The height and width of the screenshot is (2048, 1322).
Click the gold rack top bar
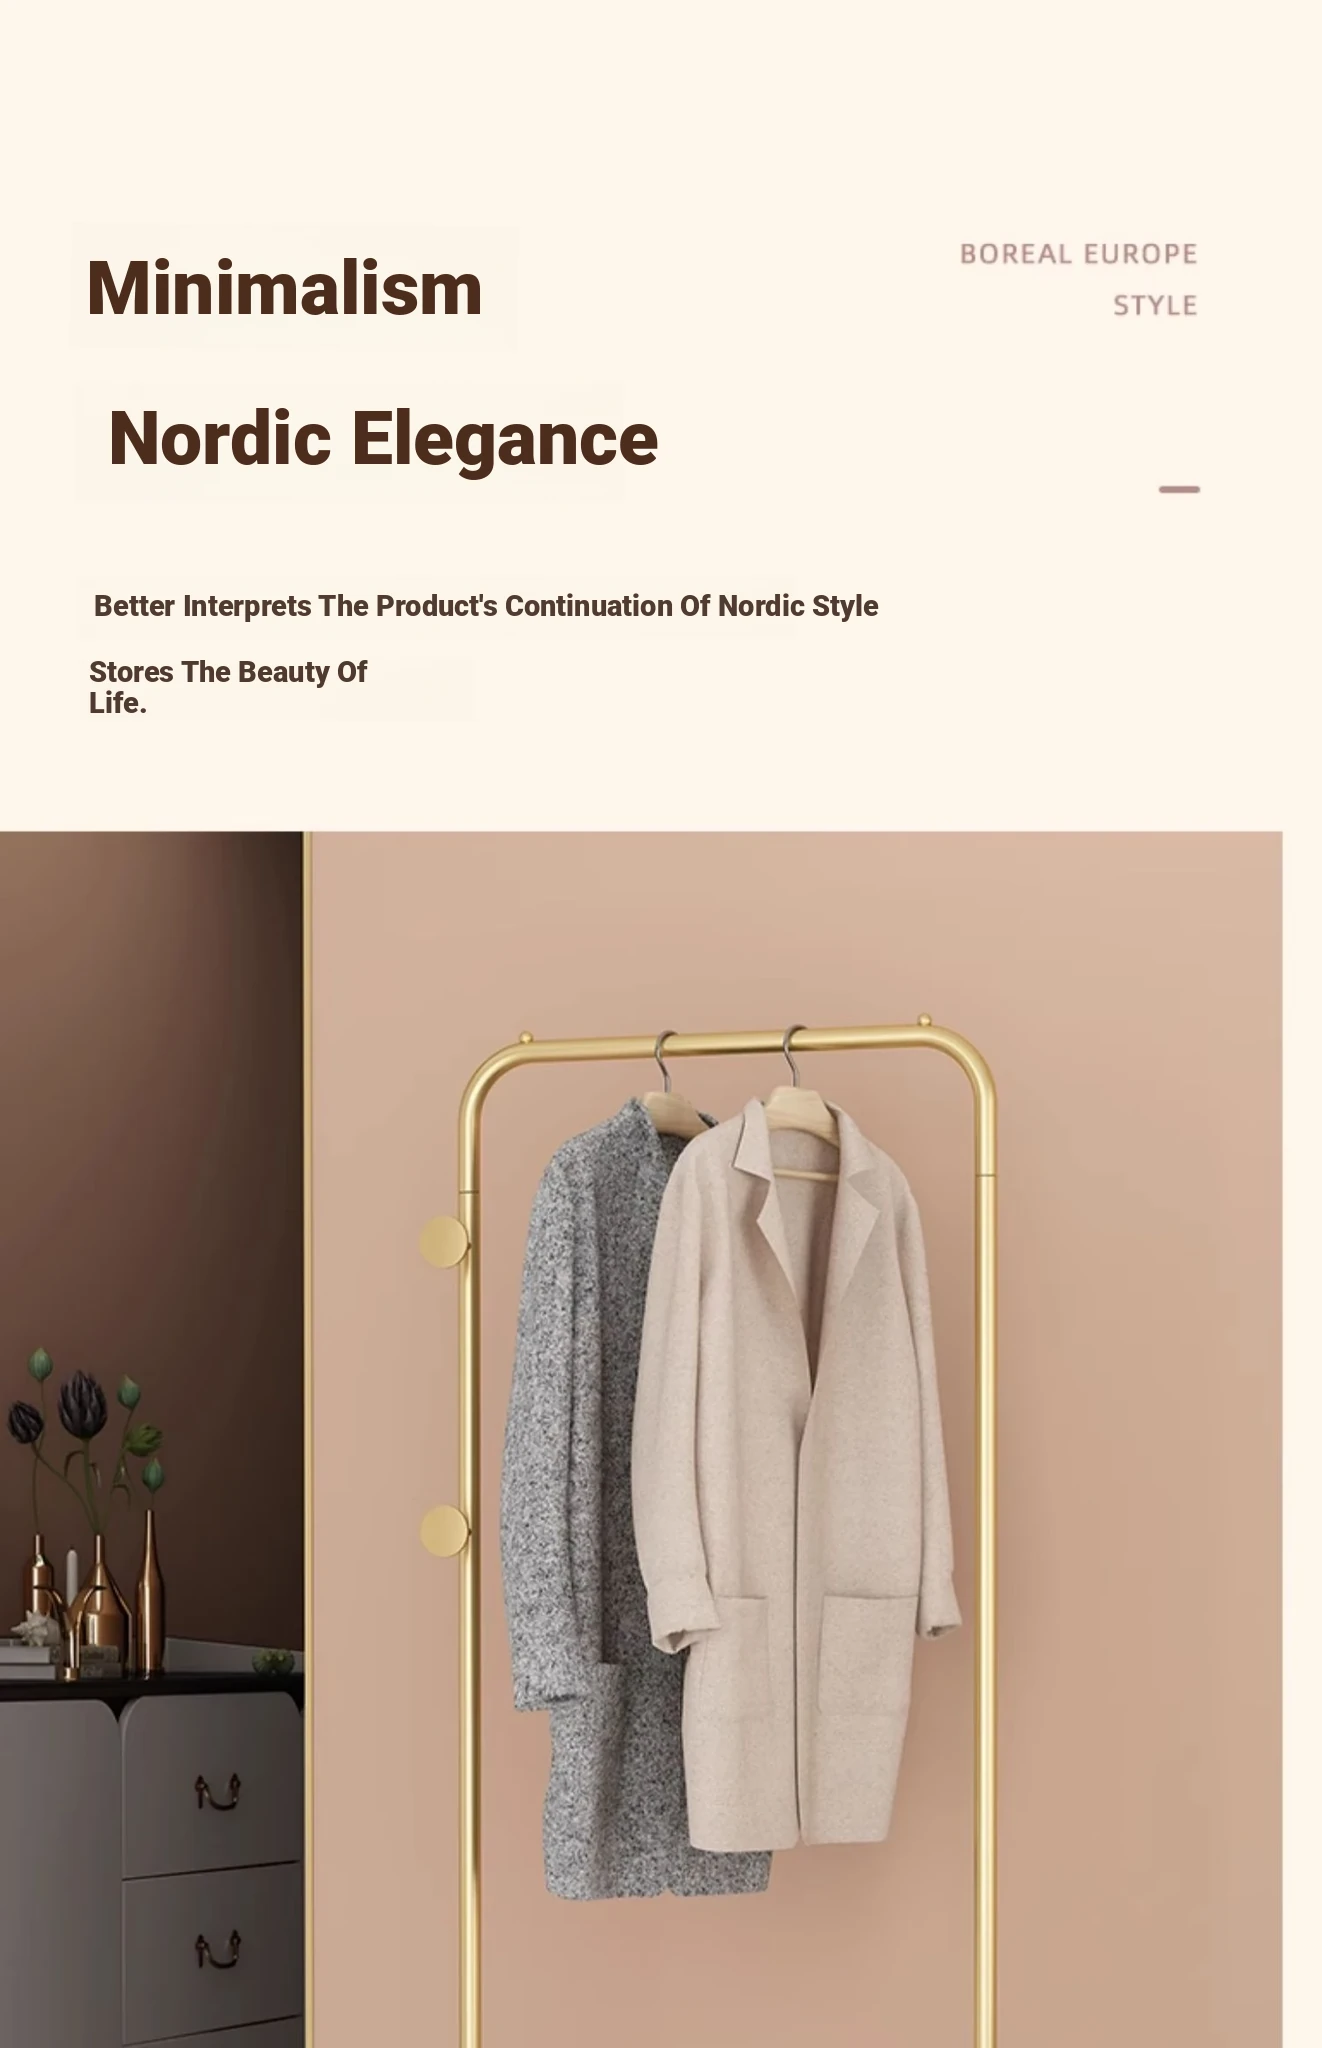[x=727, y=1044]
